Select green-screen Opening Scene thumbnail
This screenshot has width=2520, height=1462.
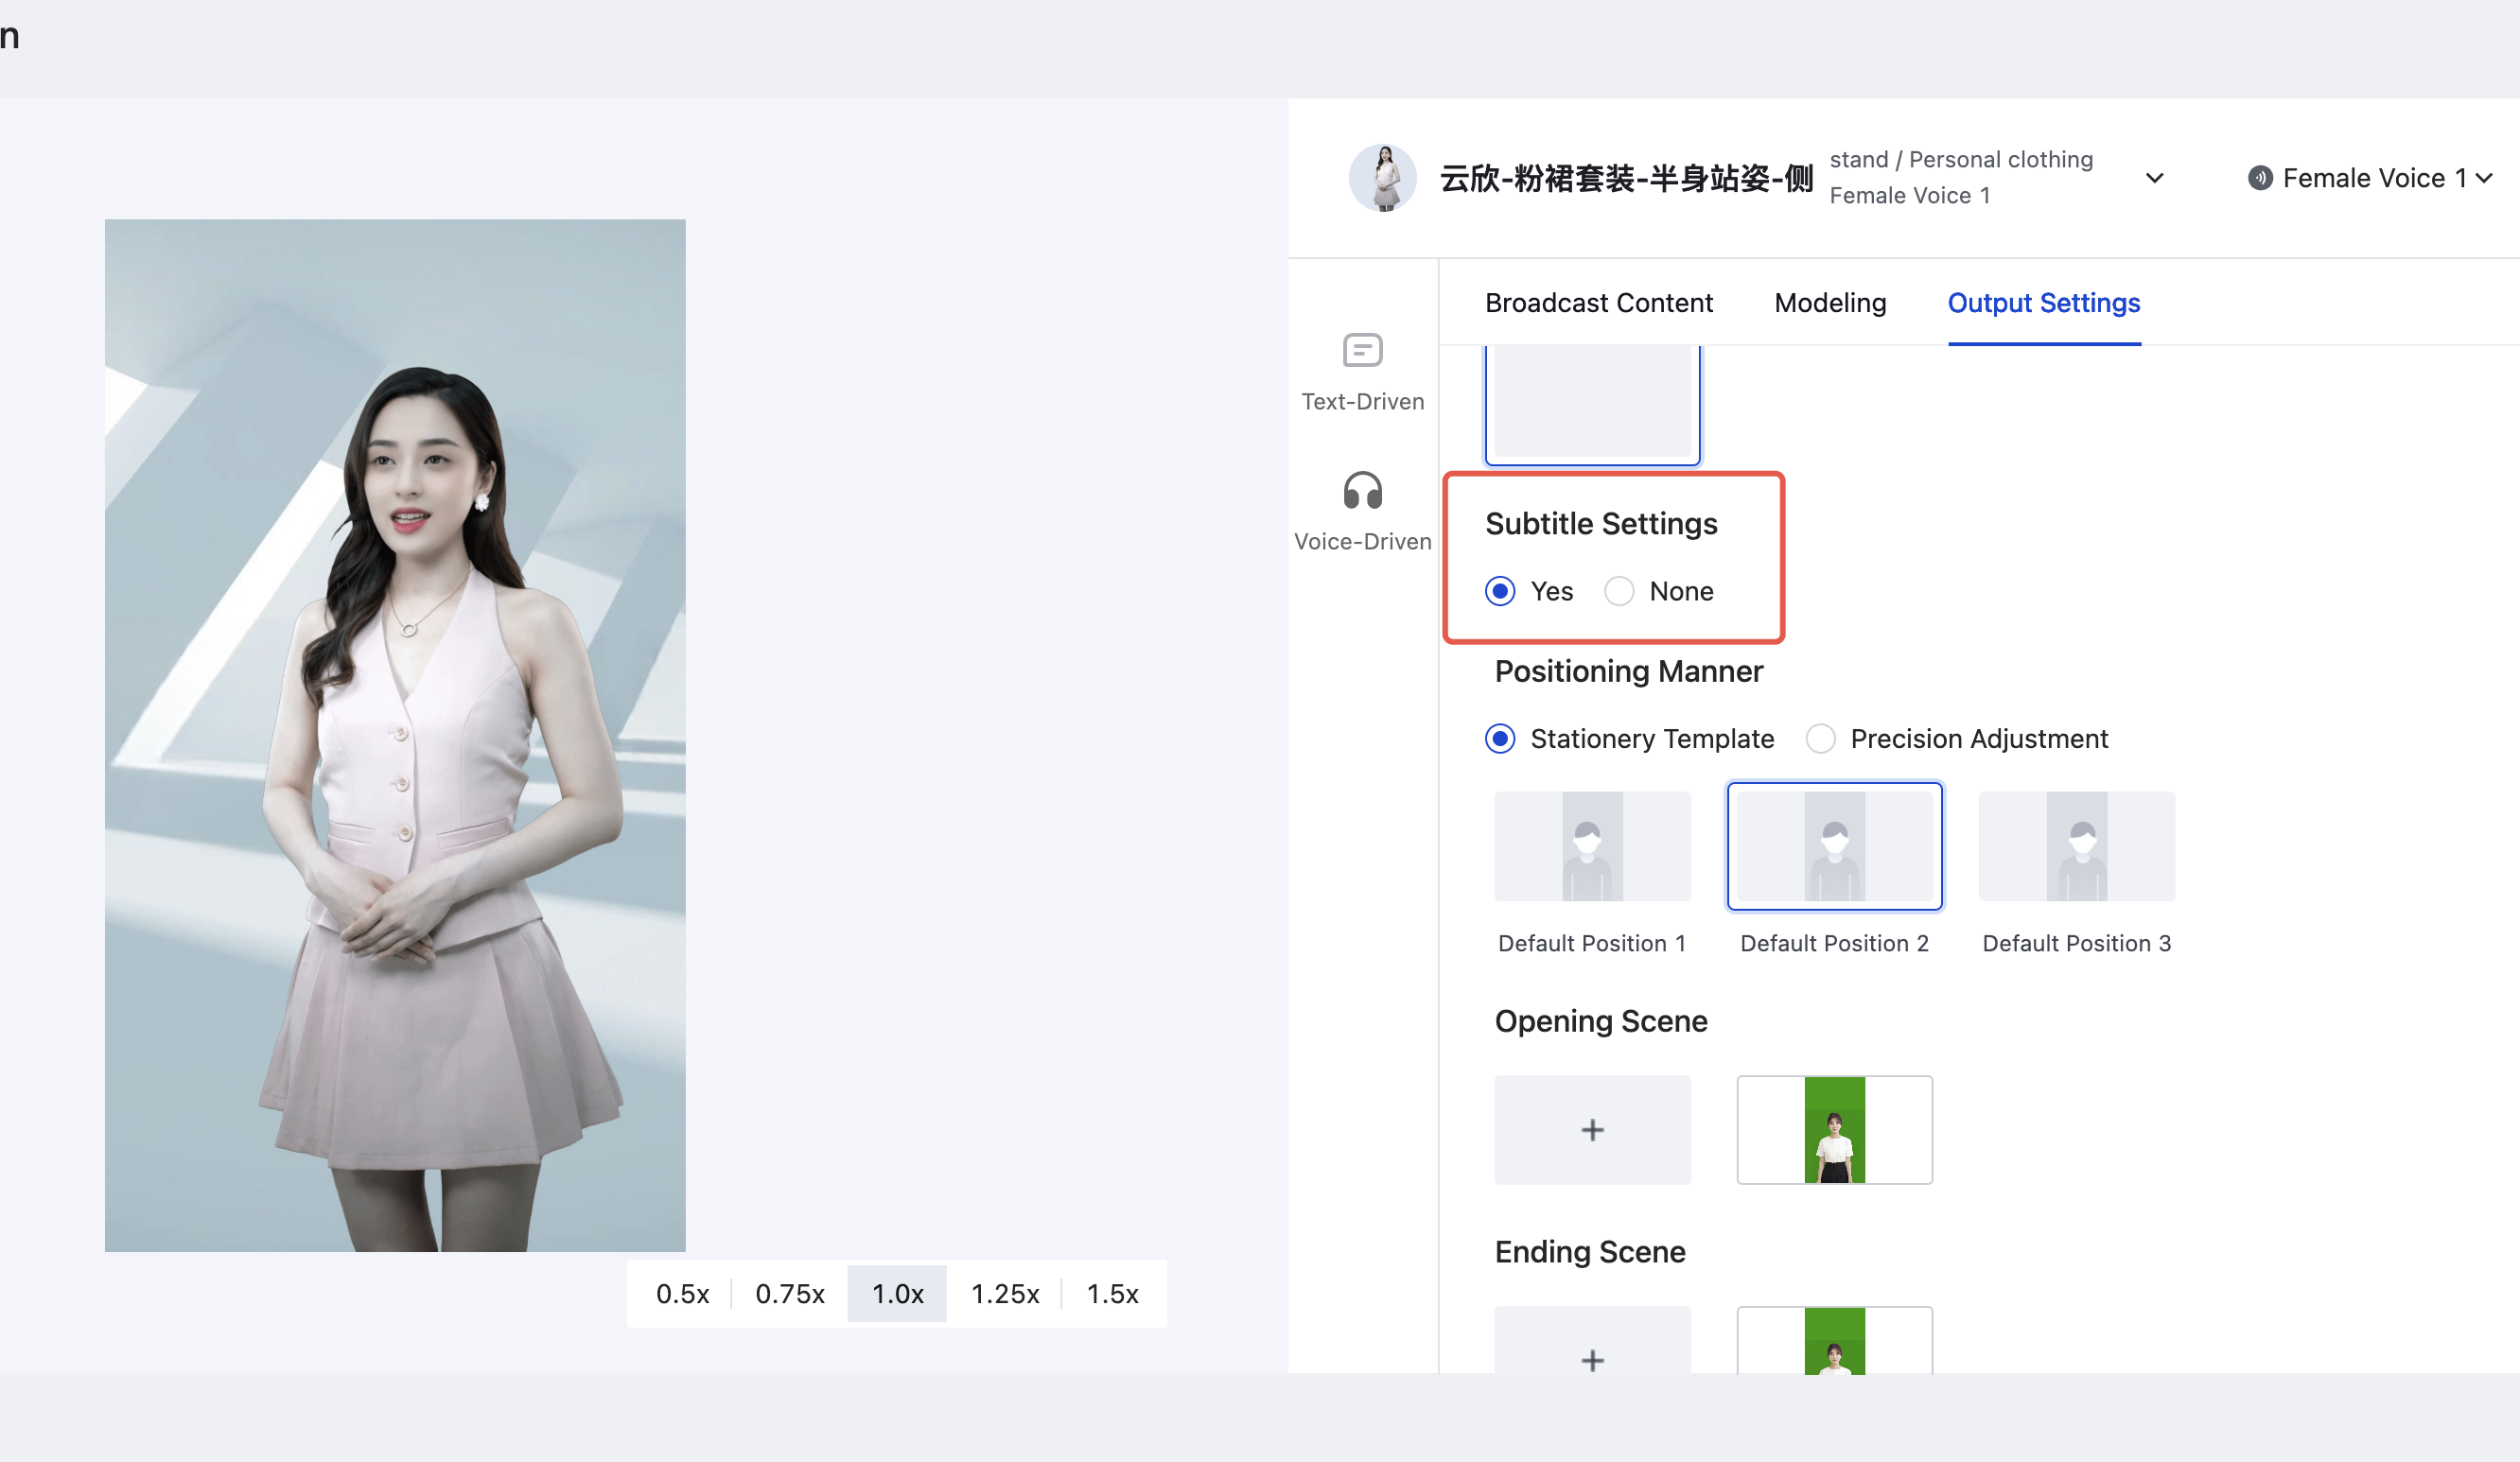(1834, 1130)
